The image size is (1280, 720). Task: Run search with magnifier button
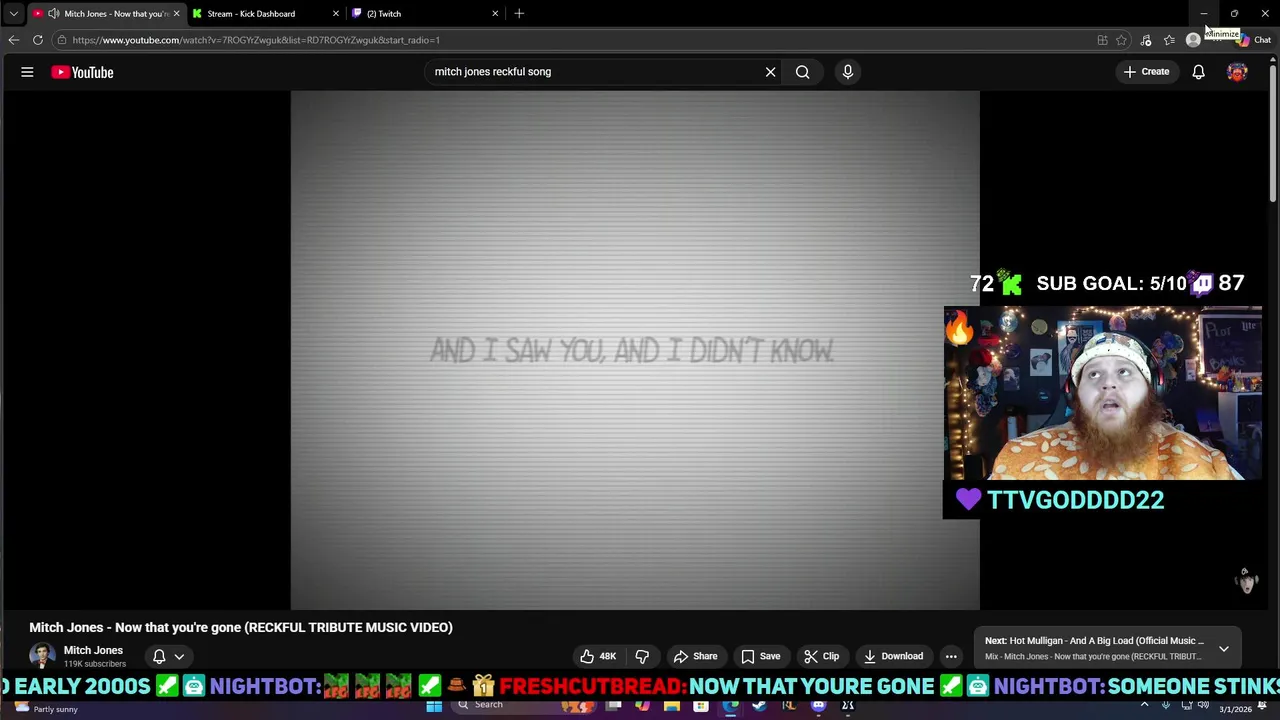802,72
